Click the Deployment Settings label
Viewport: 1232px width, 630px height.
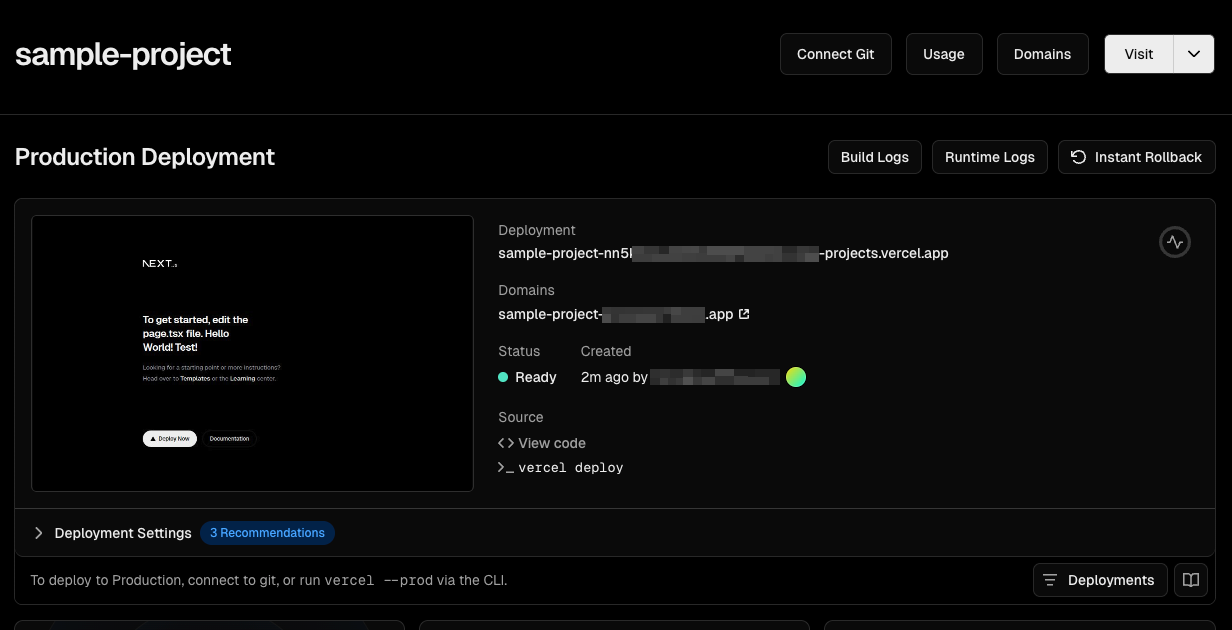click(x=123, y=533)
